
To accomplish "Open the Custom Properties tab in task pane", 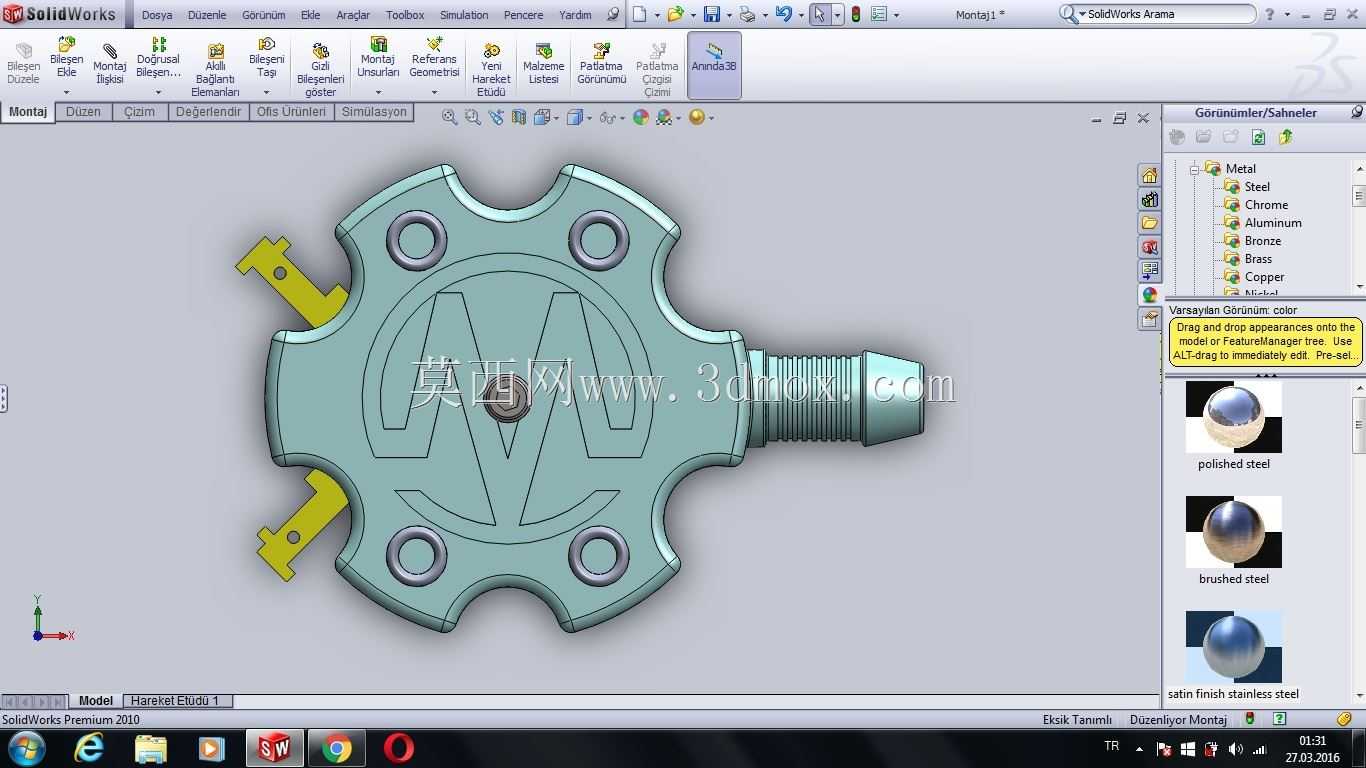I will point(1150,319).
